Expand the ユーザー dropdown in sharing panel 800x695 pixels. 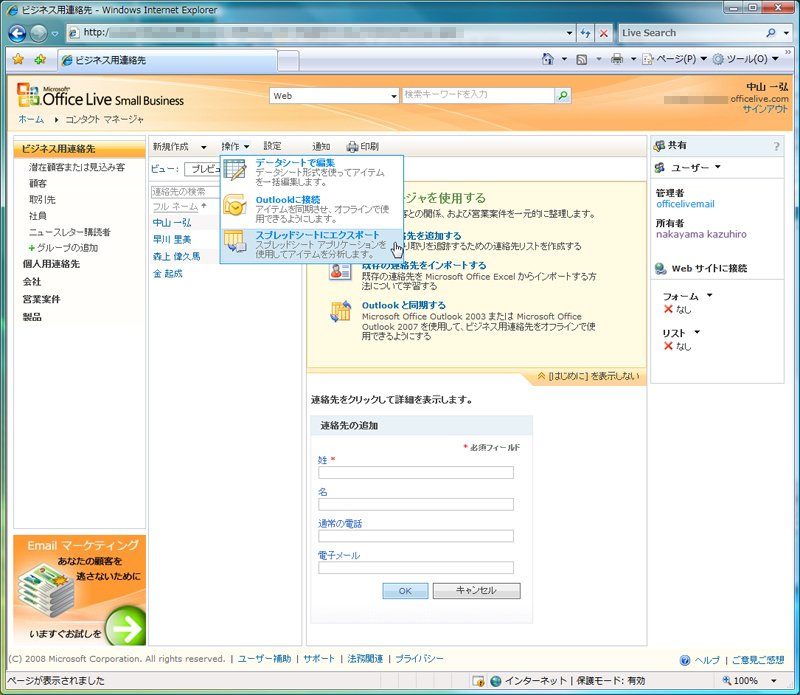click(717, 167)
